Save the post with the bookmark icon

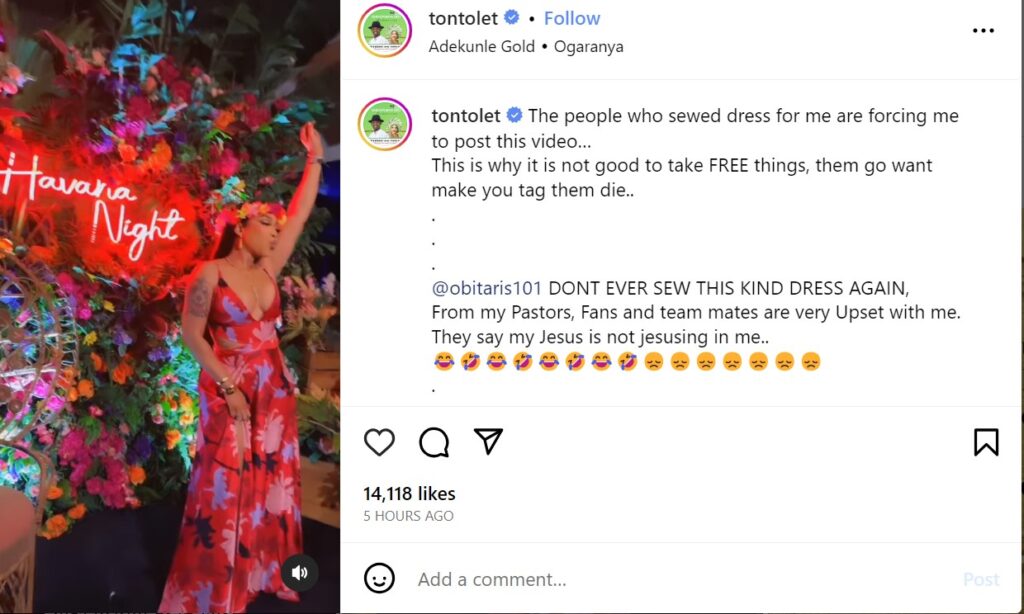pos(986,442)
